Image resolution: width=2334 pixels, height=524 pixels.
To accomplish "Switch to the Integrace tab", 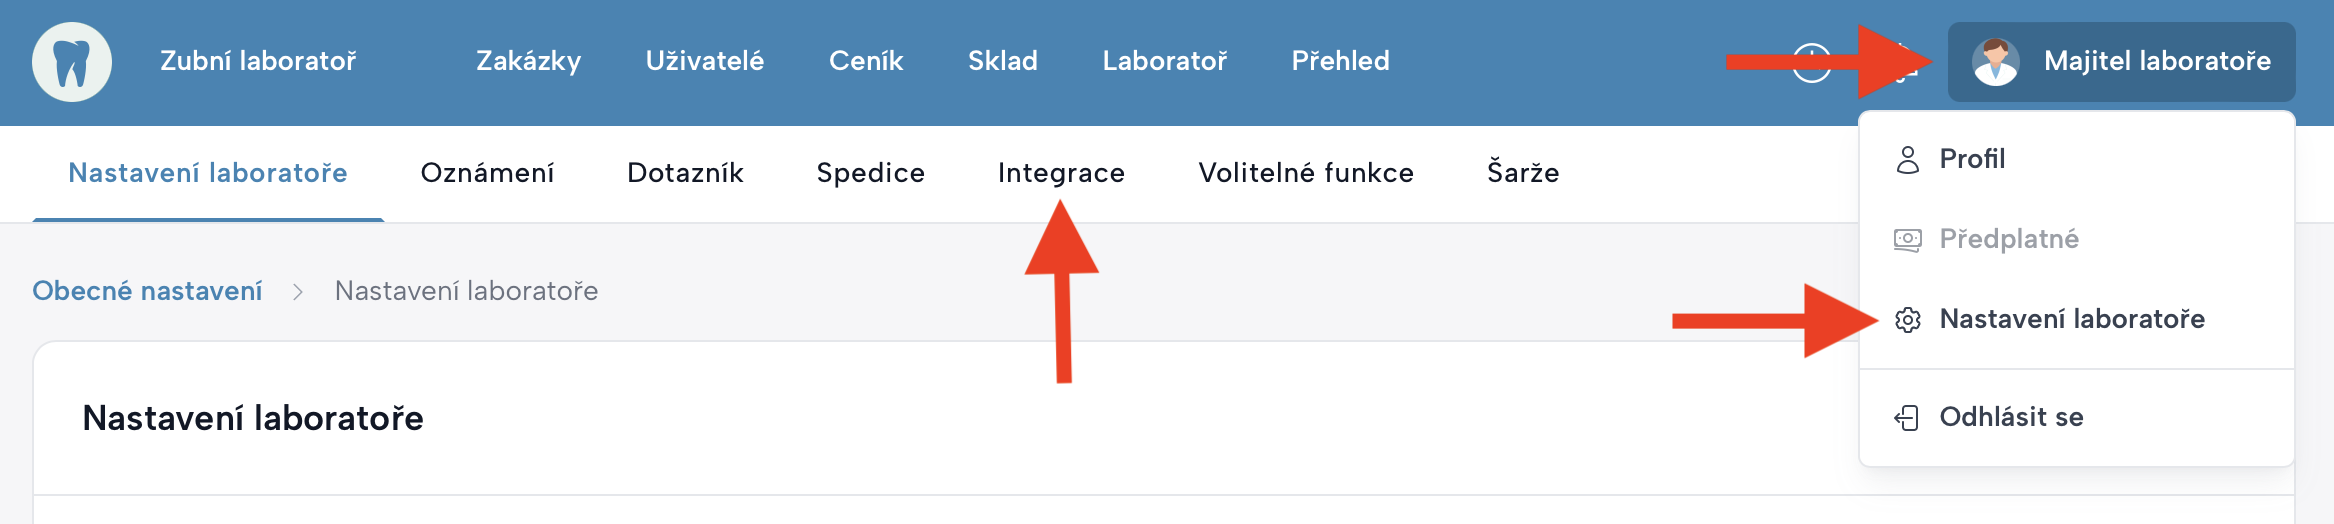I will click(1061, 174).
